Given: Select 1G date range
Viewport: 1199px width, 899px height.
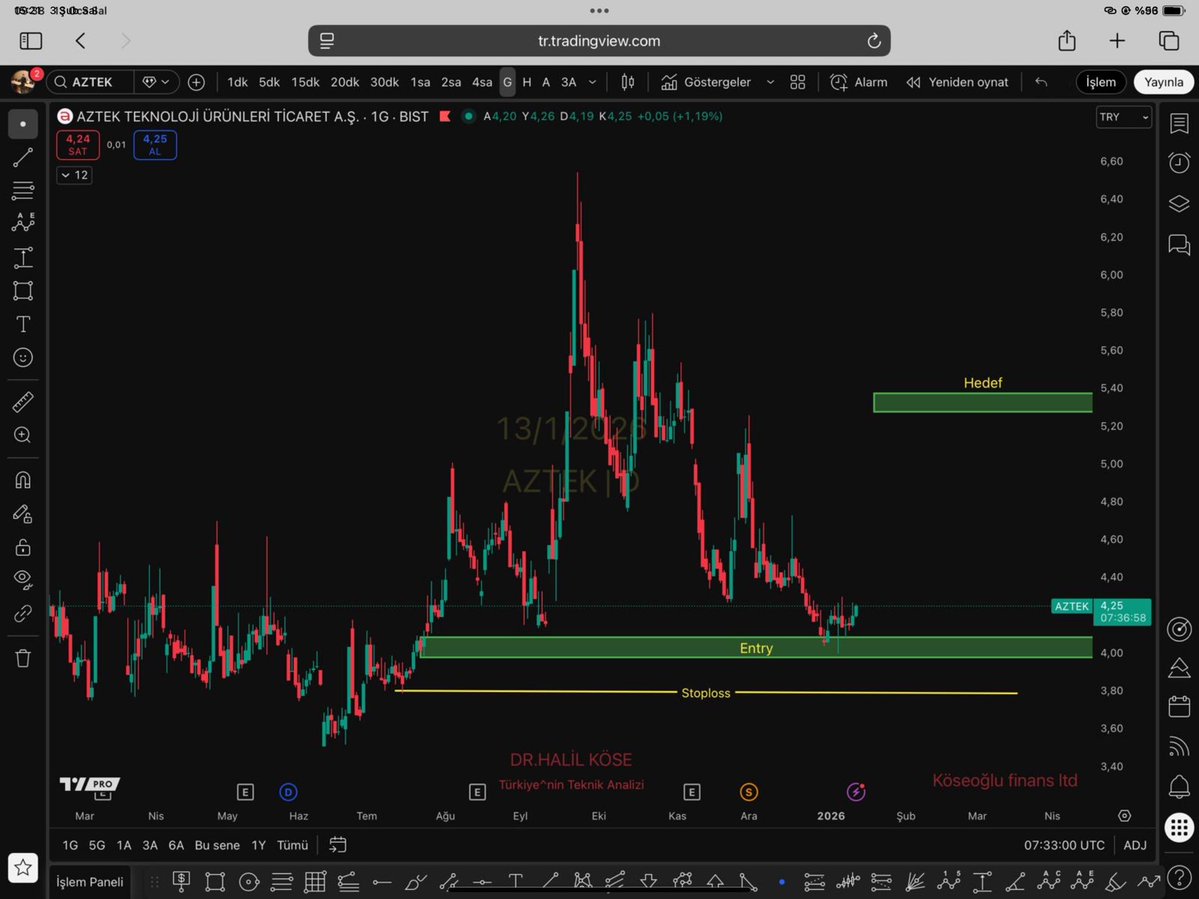Looking at the screenshot, I should [70, 845].
